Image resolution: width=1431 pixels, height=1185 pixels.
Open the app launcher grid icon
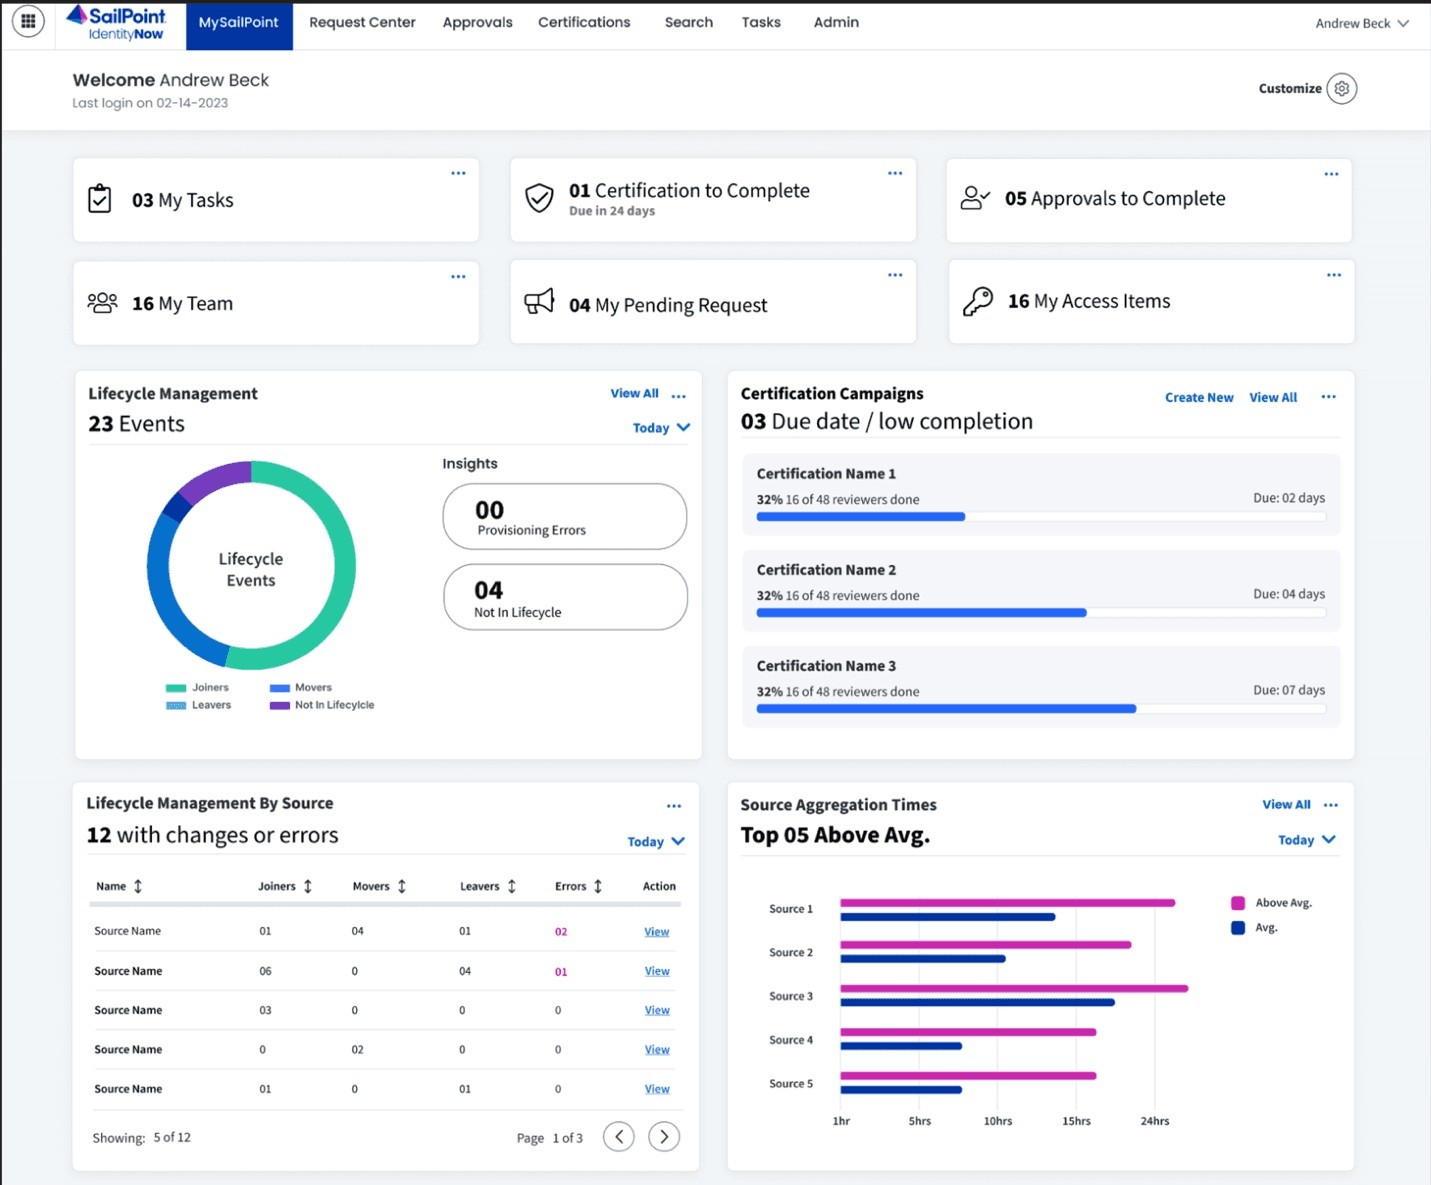28,21
